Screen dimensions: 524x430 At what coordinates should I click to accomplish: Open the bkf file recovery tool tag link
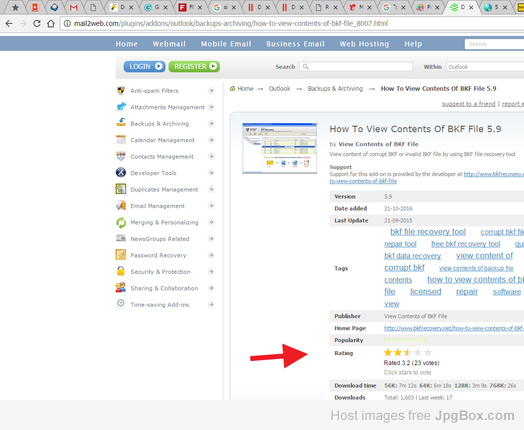point(428,232)
